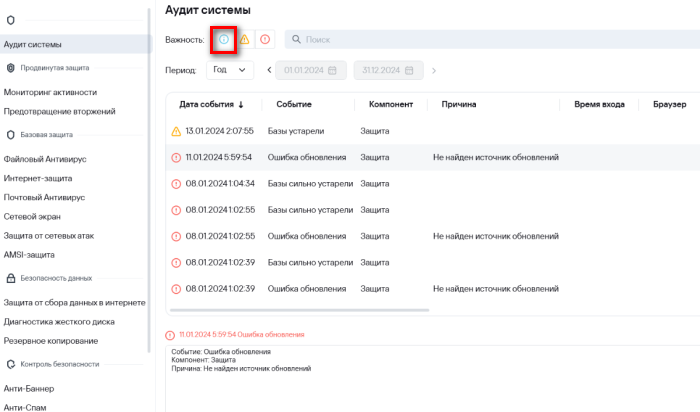Click the shield icon at sidebar top
The height and width of the screenshot is (412, 700).
click(x=11, y=20)
